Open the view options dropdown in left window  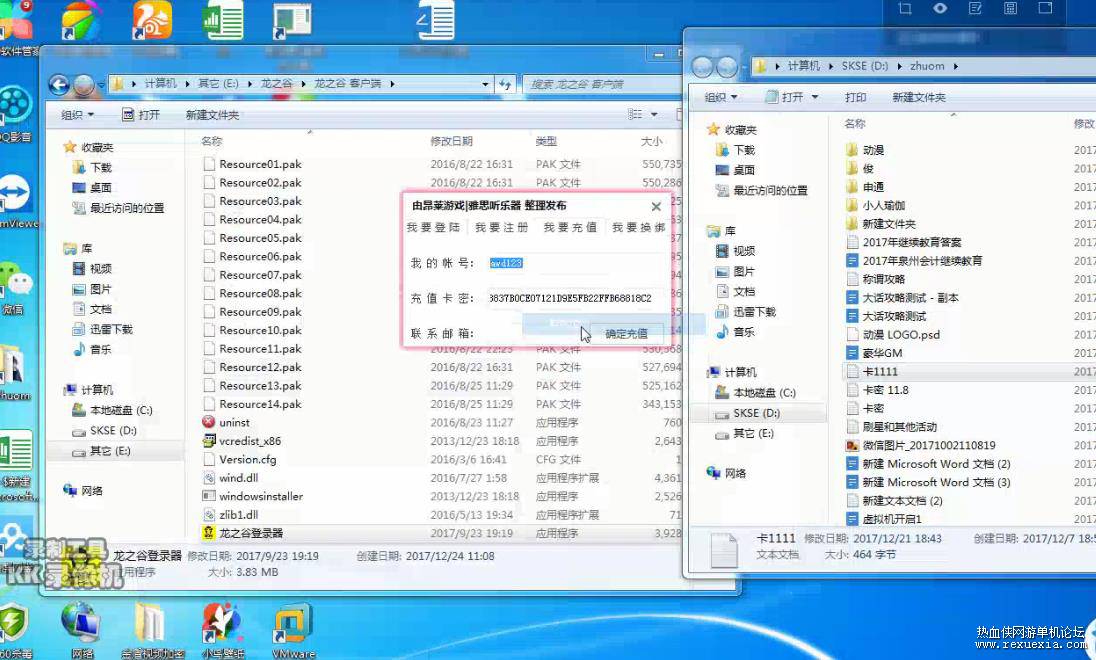click(x=654, y=115)
